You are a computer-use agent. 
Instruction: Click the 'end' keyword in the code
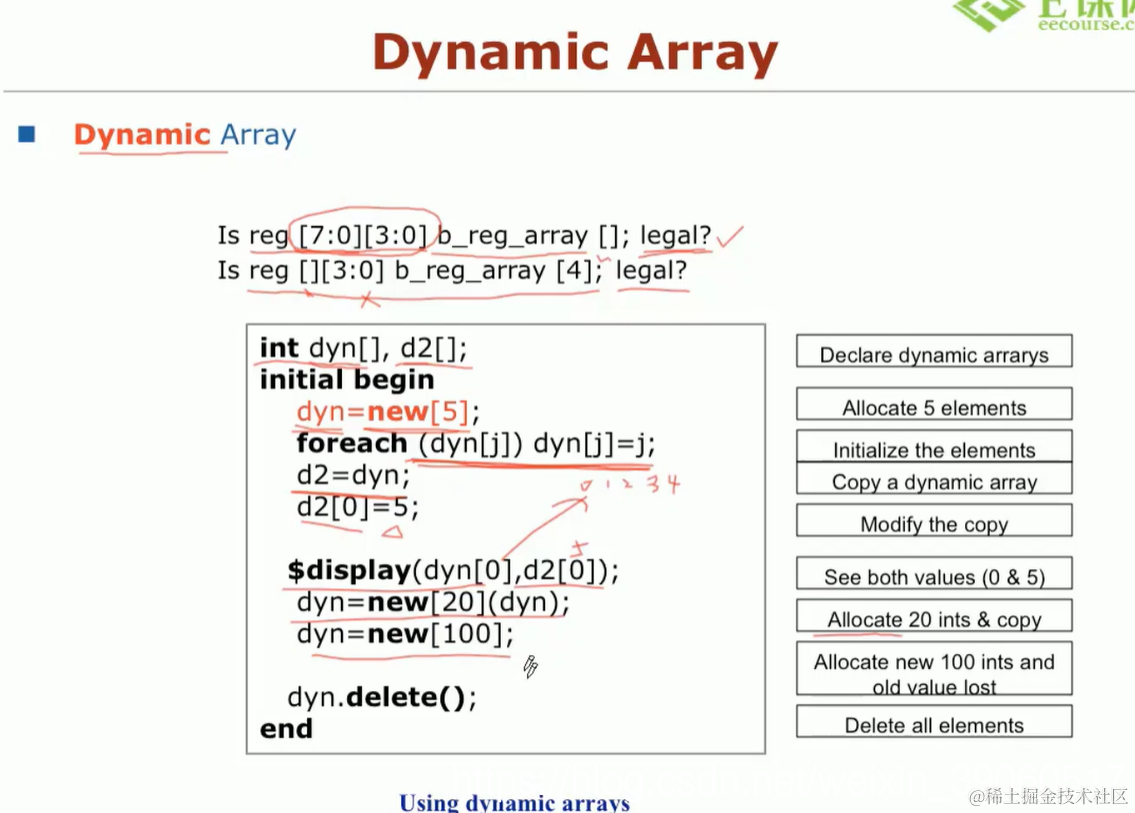[286, 728]
